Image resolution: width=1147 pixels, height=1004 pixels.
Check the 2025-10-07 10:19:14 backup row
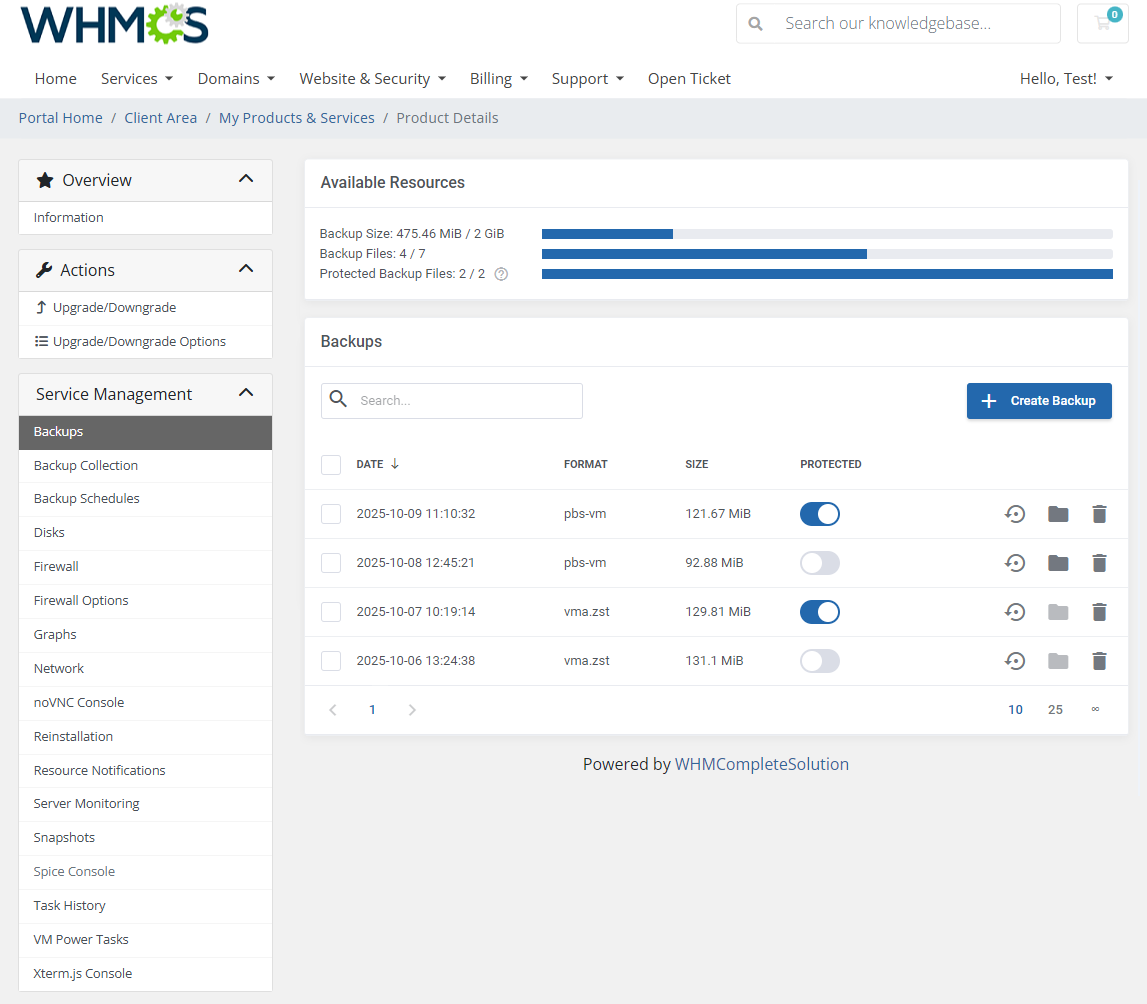pyautogui.click(x=331, y=612)
